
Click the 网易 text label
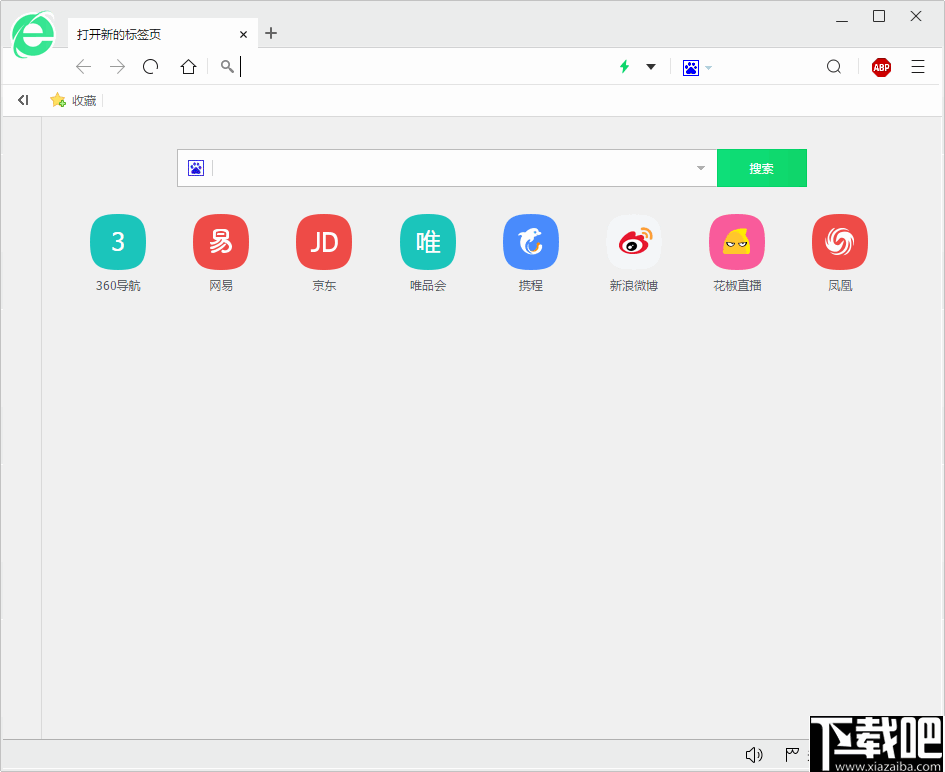(x=221, y=286)
